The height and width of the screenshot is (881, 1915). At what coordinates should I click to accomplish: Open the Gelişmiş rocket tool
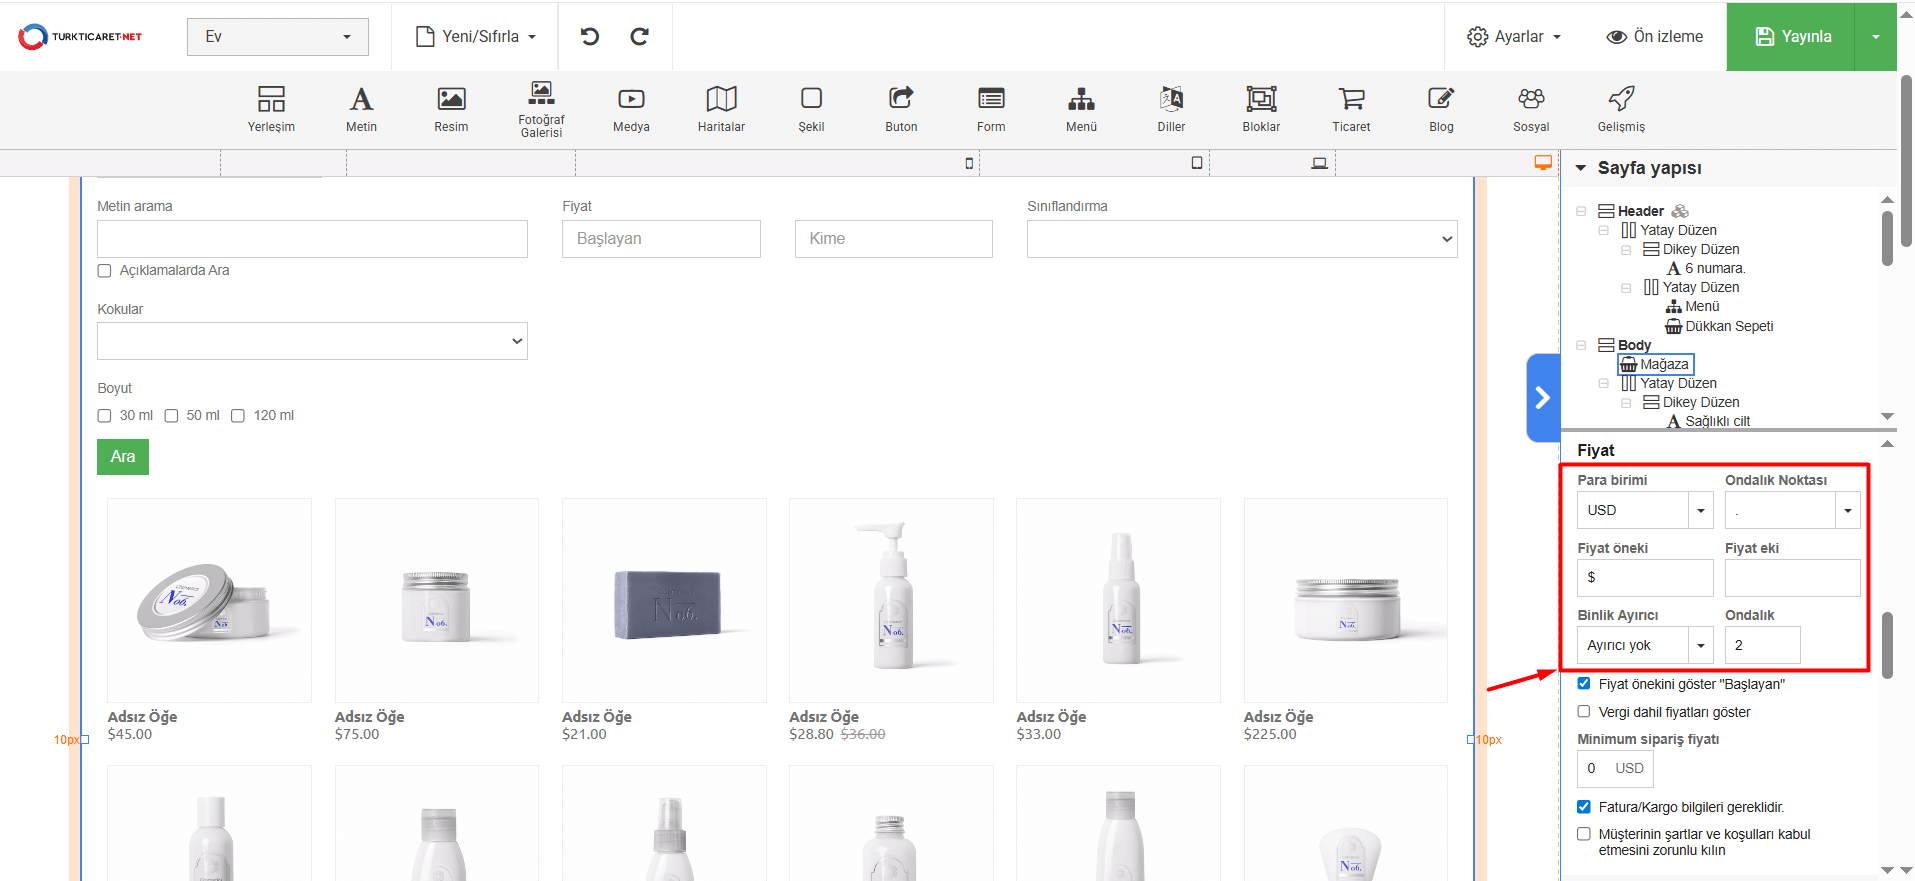coord(1621,99)
